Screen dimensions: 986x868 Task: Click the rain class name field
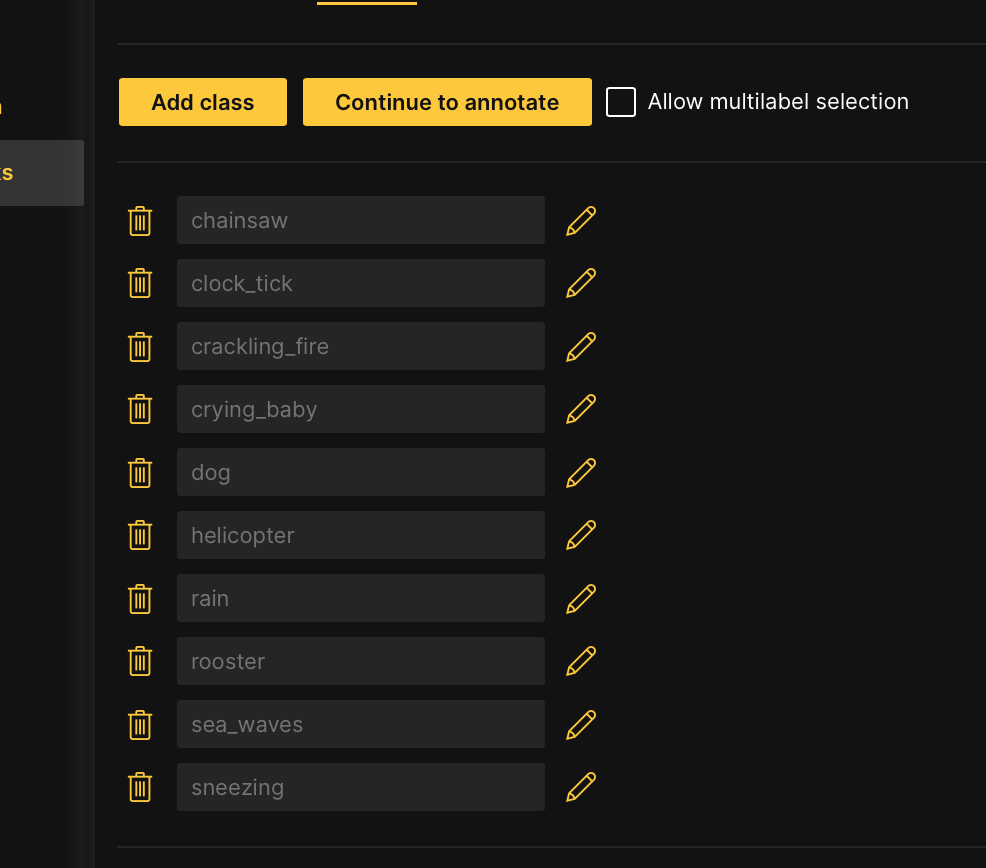(x=360, y=598)
